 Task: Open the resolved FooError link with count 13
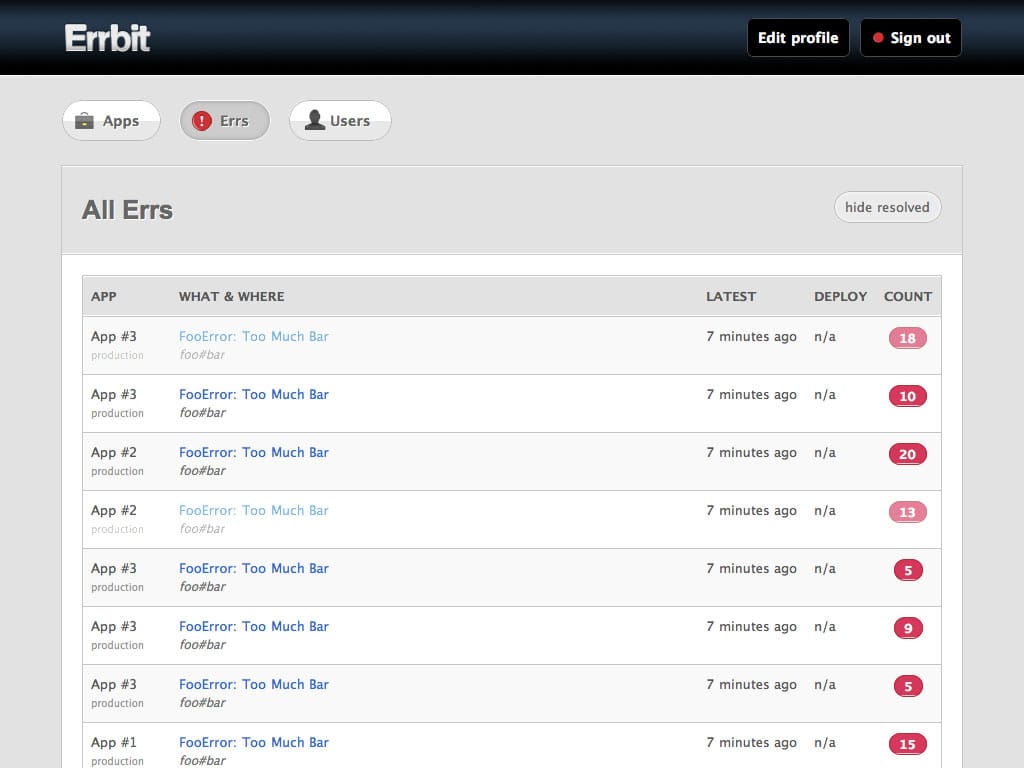pyautogui.click(x=254, y=510)
